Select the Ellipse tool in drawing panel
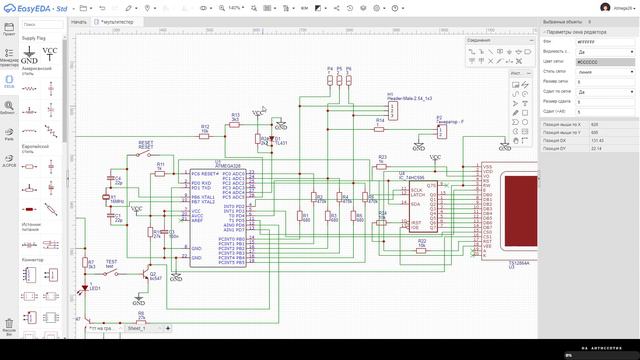The width and height of the screenshot is (640, 360). [x=525, y=122]
